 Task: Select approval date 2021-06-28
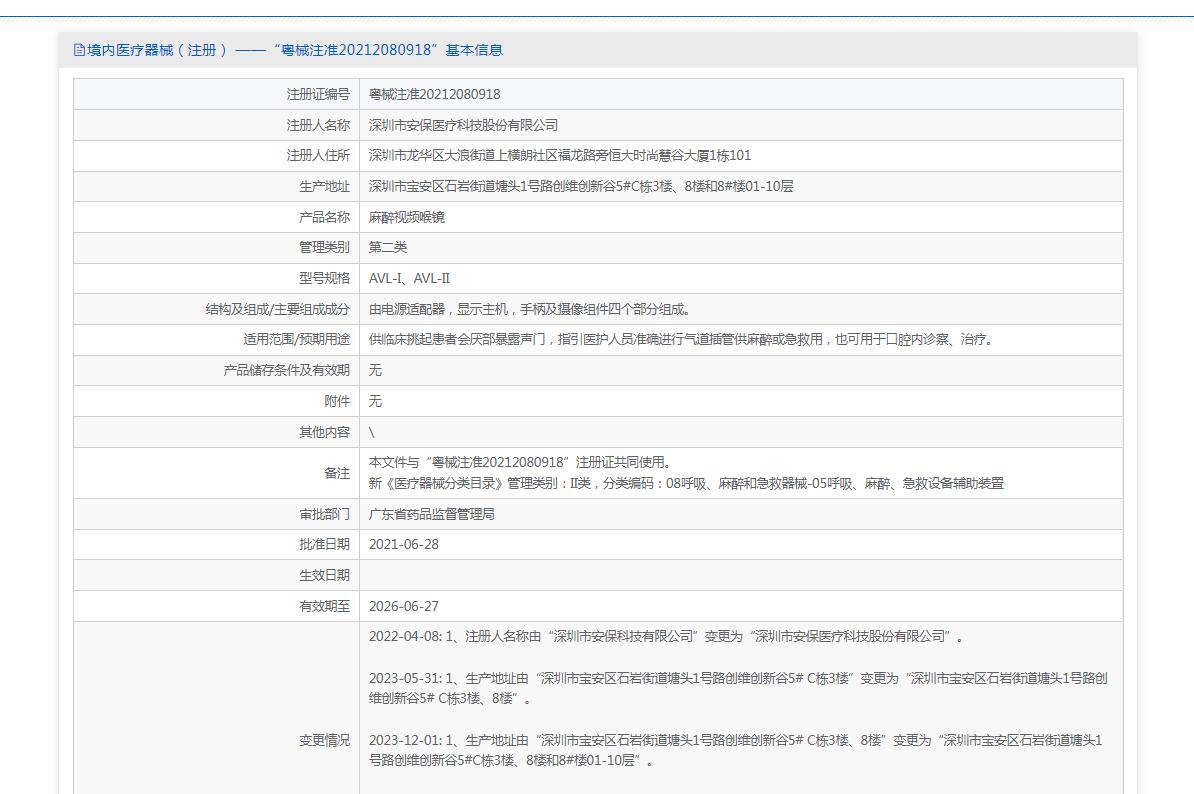[404, 545]
